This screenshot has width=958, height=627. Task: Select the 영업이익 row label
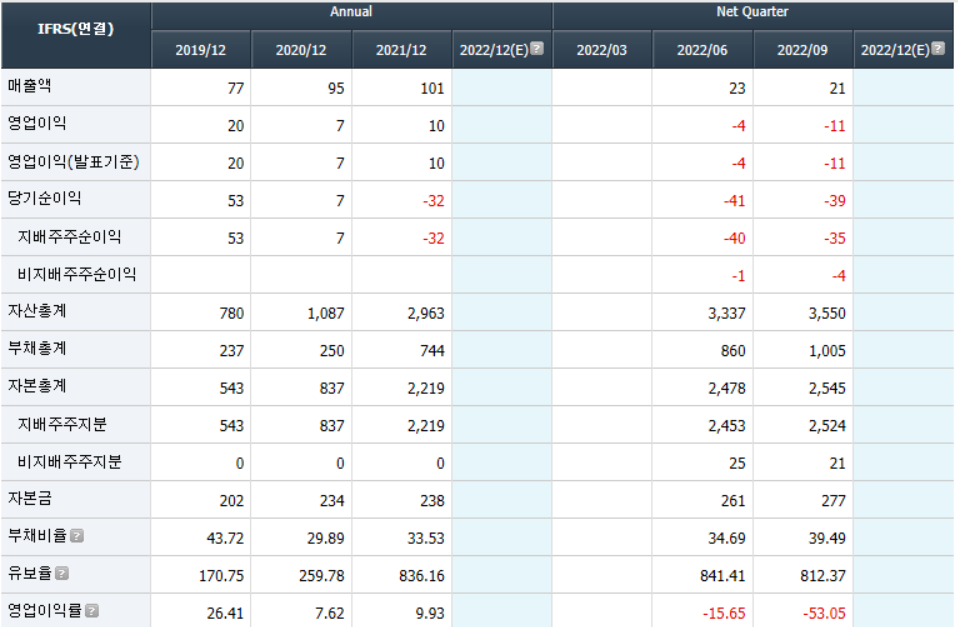pyautogui.click(x=37, y=123)
